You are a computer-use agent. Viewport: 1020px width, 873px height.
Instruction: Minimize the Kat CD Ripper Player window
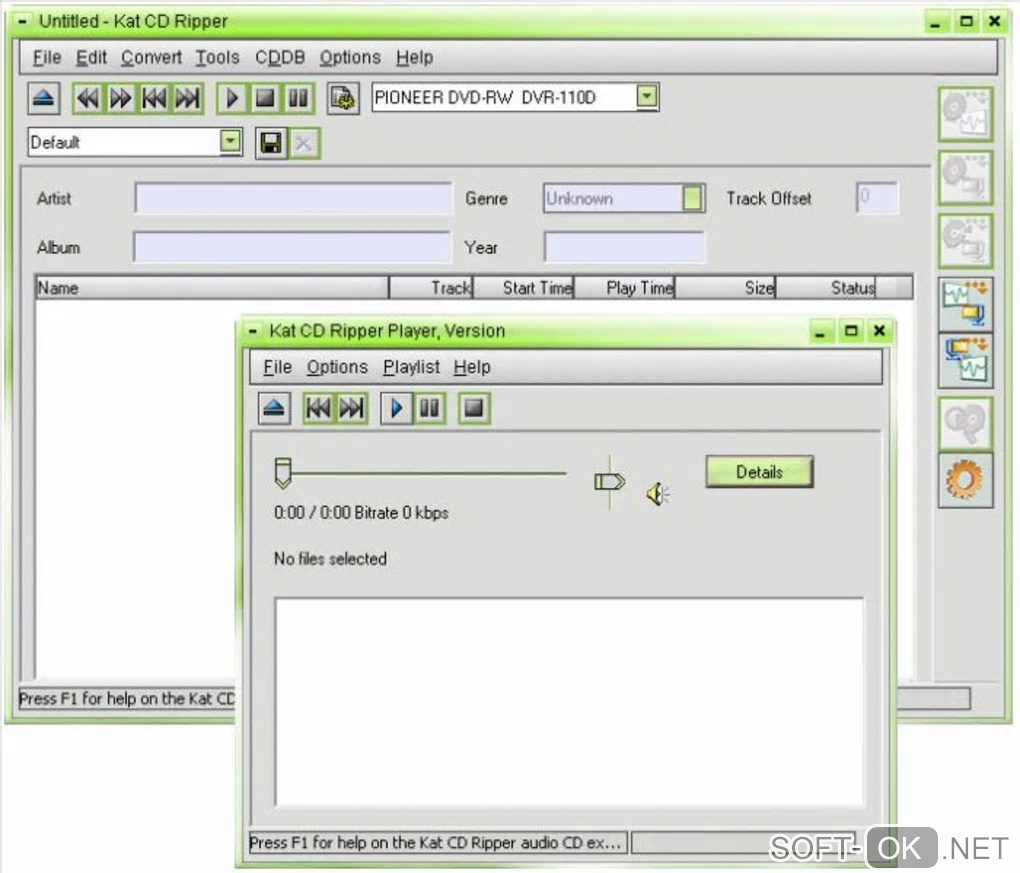point(820,331)
